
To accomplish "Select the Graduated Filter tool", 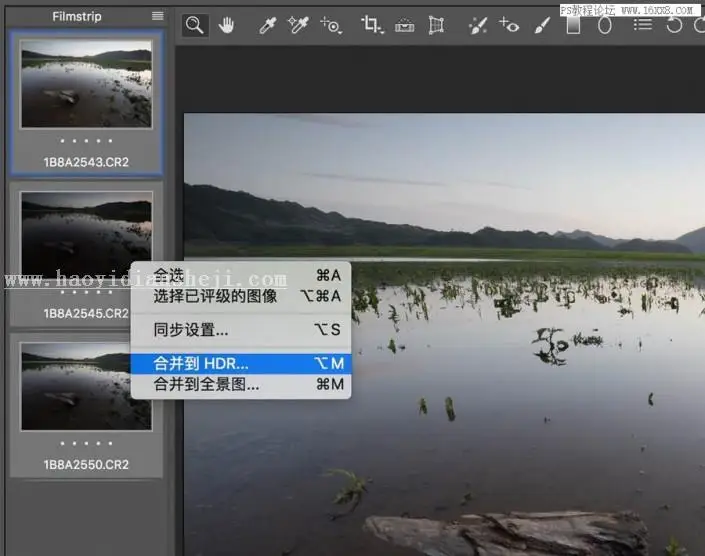I will [573, 25].
